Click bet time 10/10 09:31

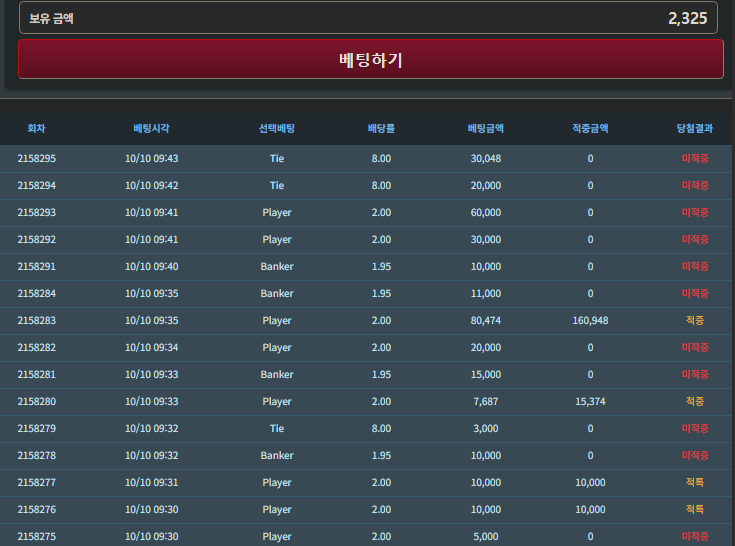[151, 482]
